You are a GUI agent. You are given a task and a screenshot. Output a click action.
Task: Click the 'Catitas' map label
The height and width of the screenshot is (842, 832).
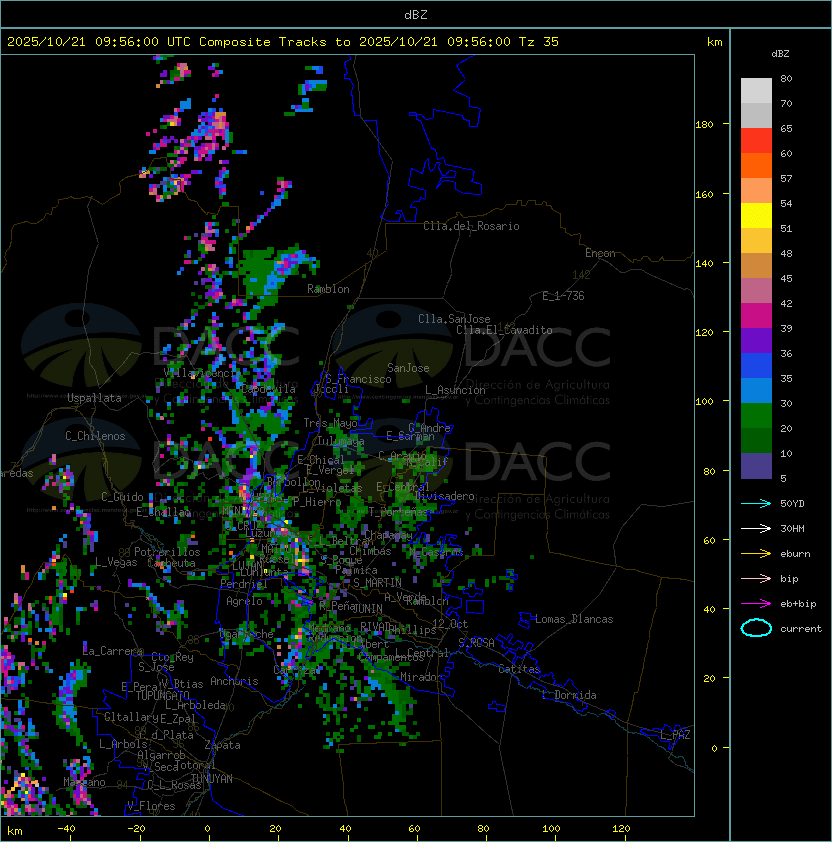coord(519,669)
